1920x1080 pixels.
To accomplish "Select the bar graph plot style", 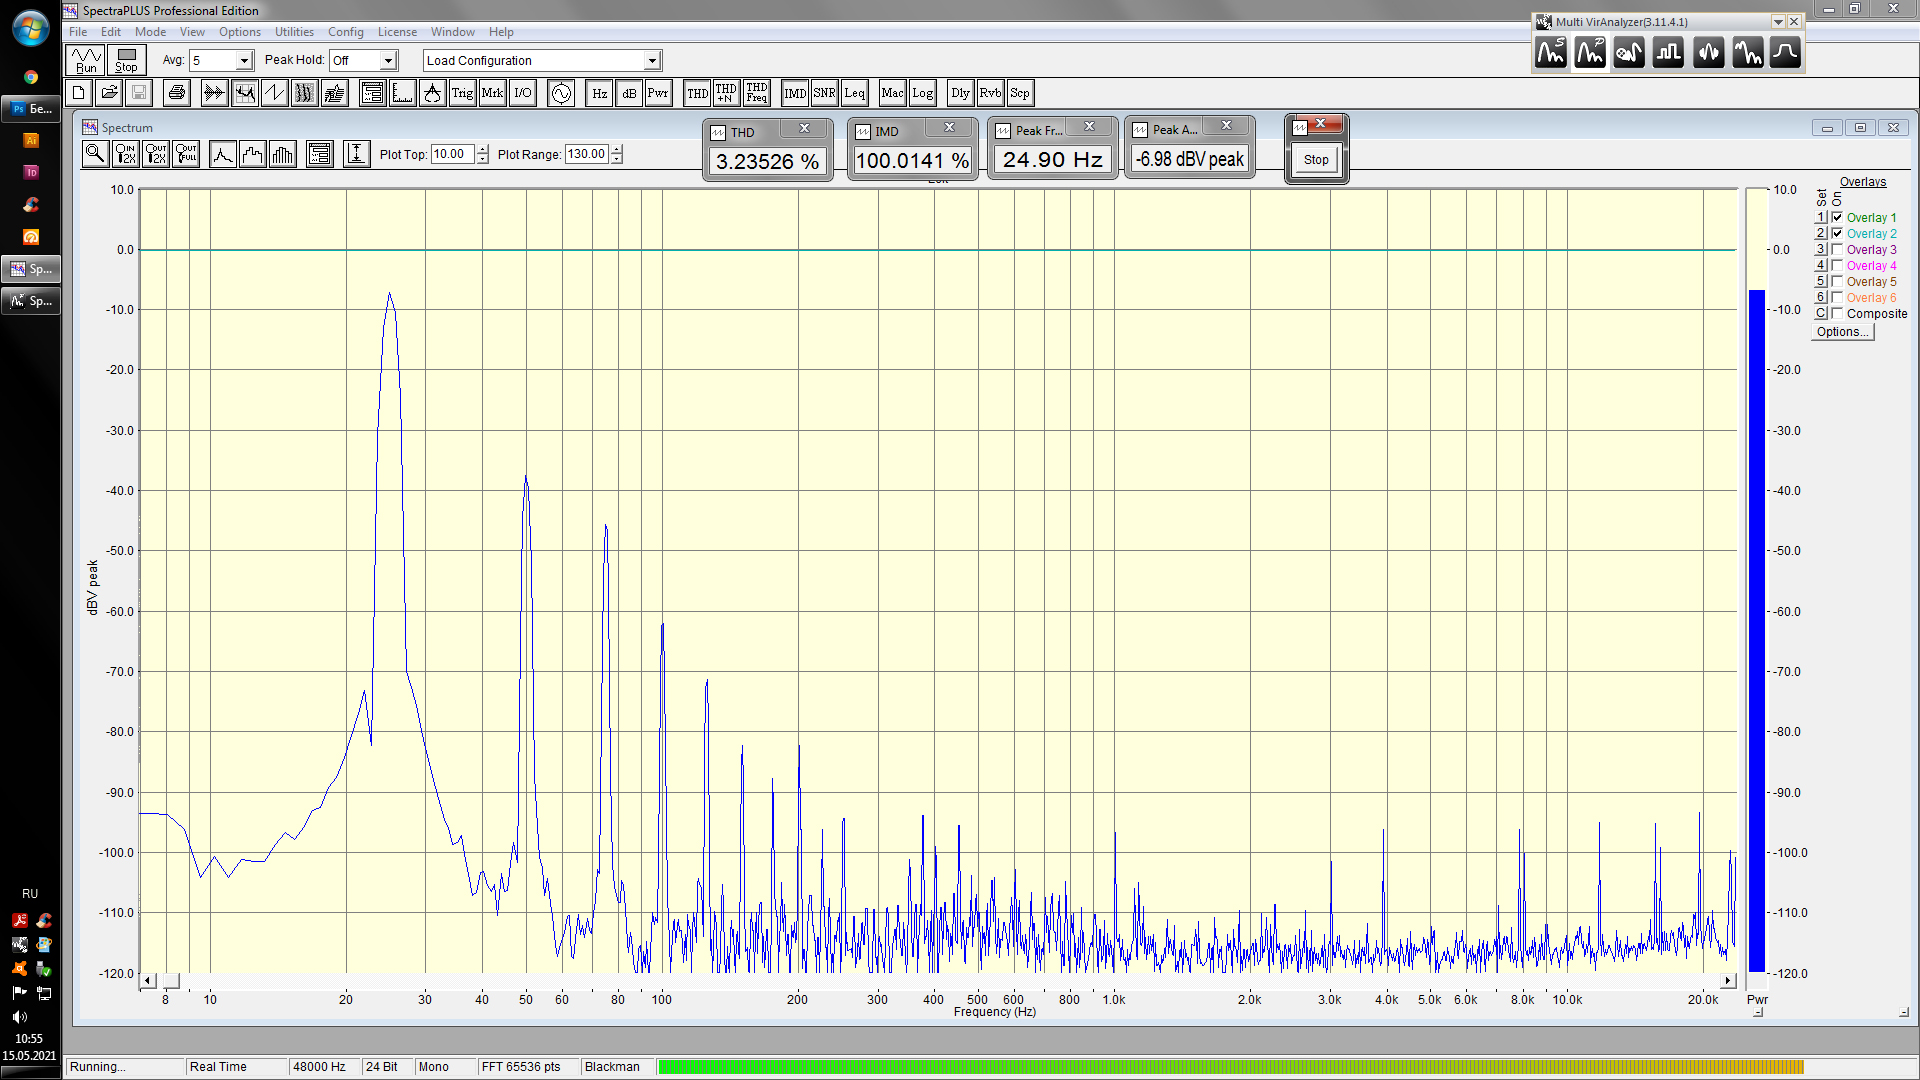I will click(283, 154).
